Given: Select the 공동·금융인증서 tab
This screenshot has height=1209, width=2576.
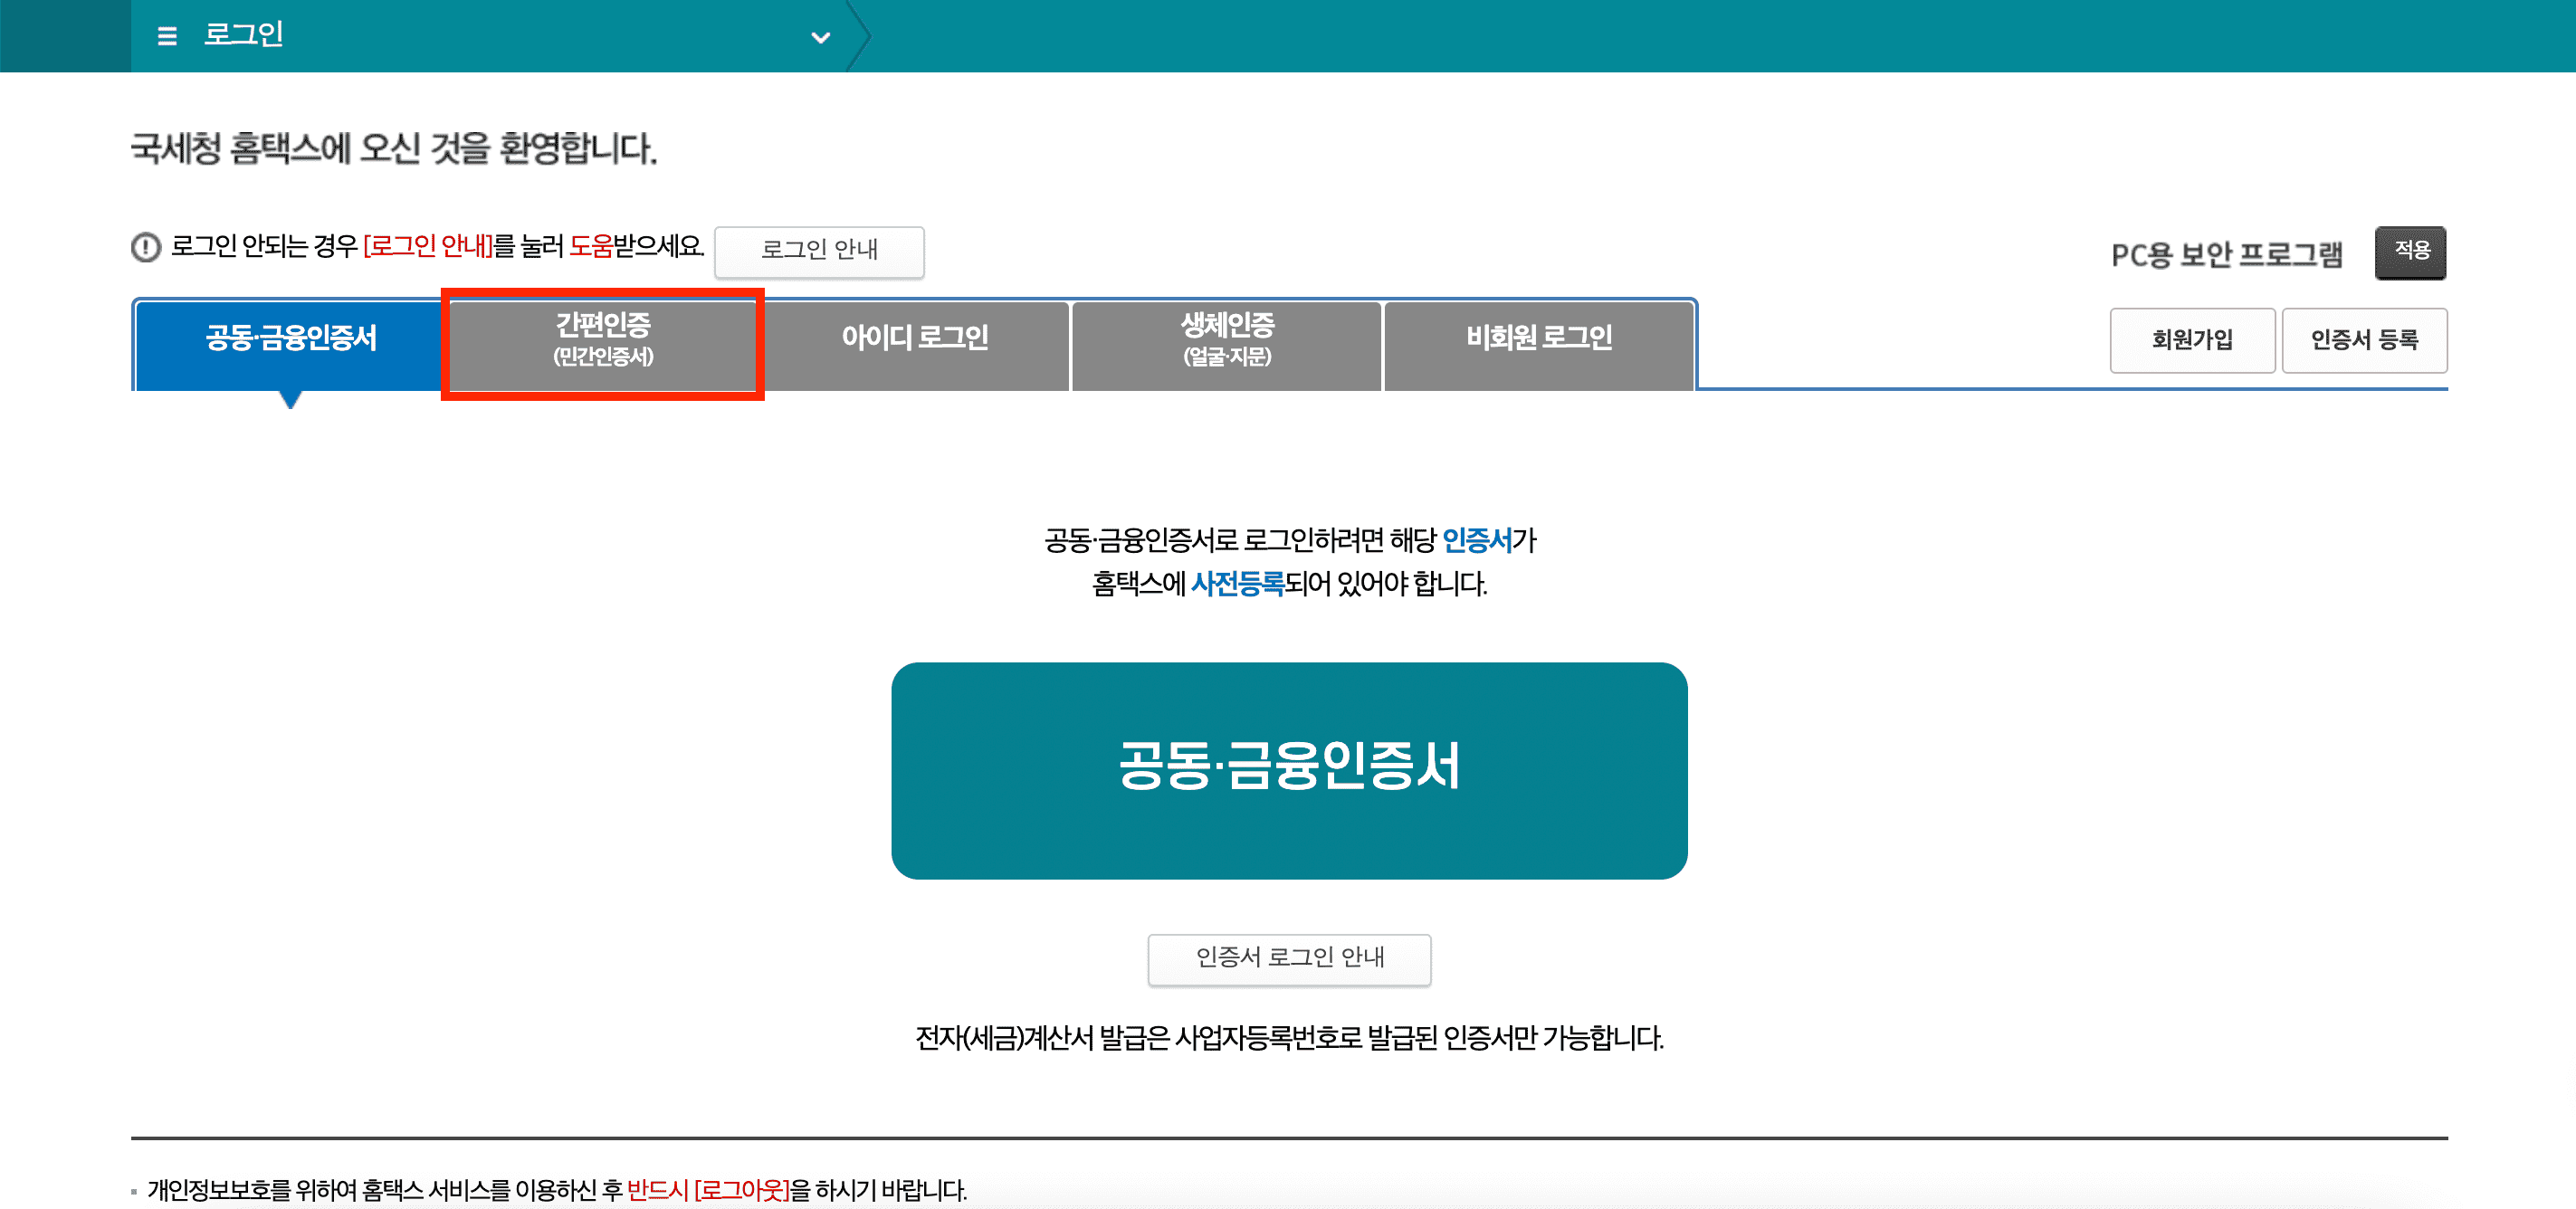Looking at the screenshot, I should tap(290, 339).
